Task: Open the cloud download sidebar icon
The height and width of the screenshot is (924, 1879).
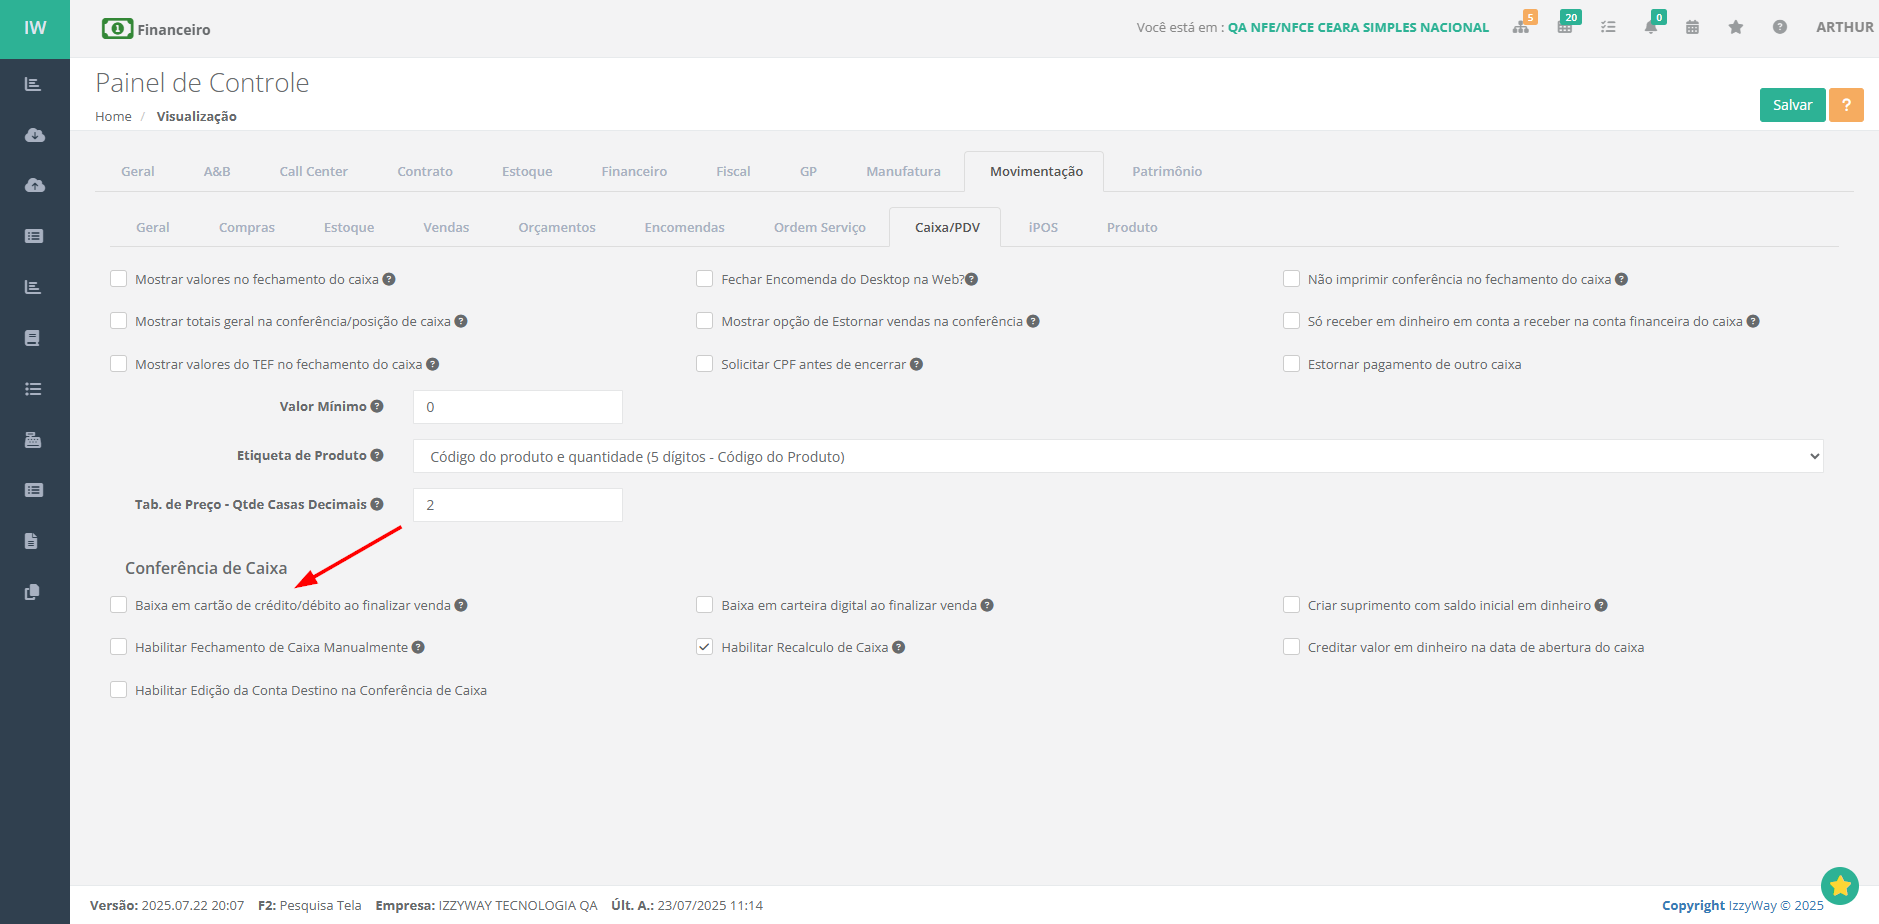Action: 34,135
